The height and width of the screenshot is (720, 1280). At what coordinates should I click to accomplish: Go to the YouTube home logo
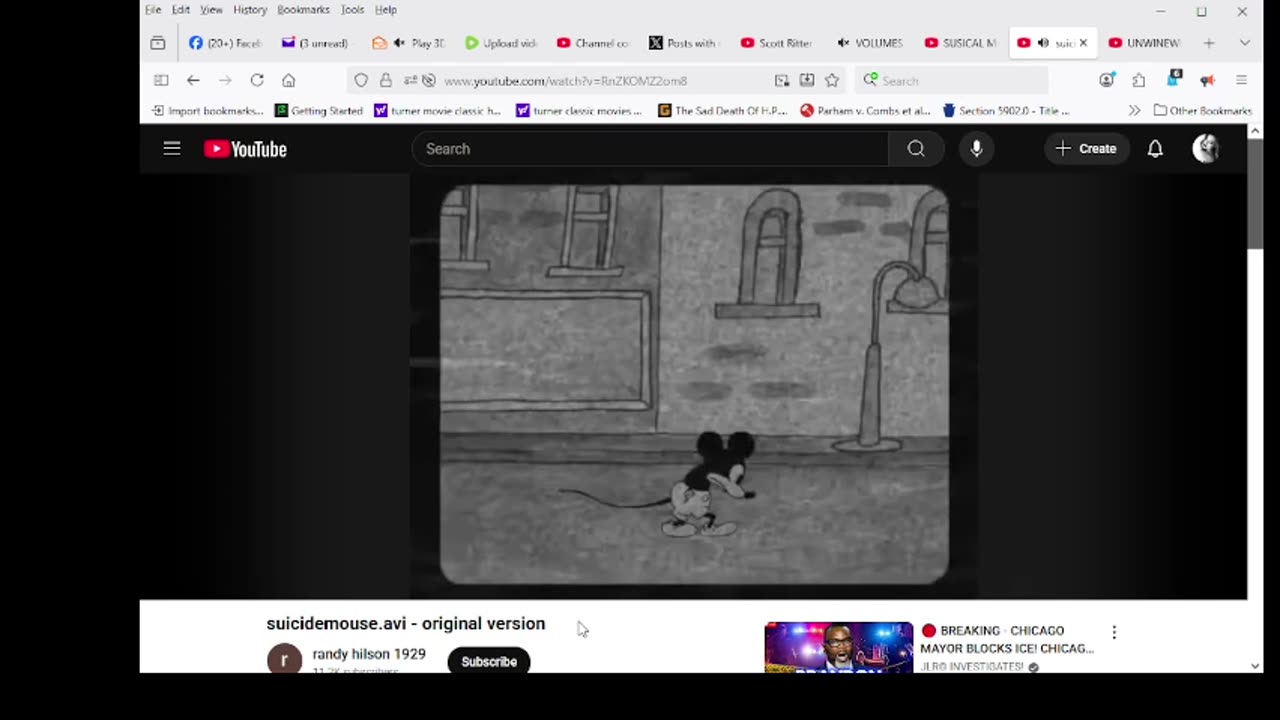tap(245, 149)
